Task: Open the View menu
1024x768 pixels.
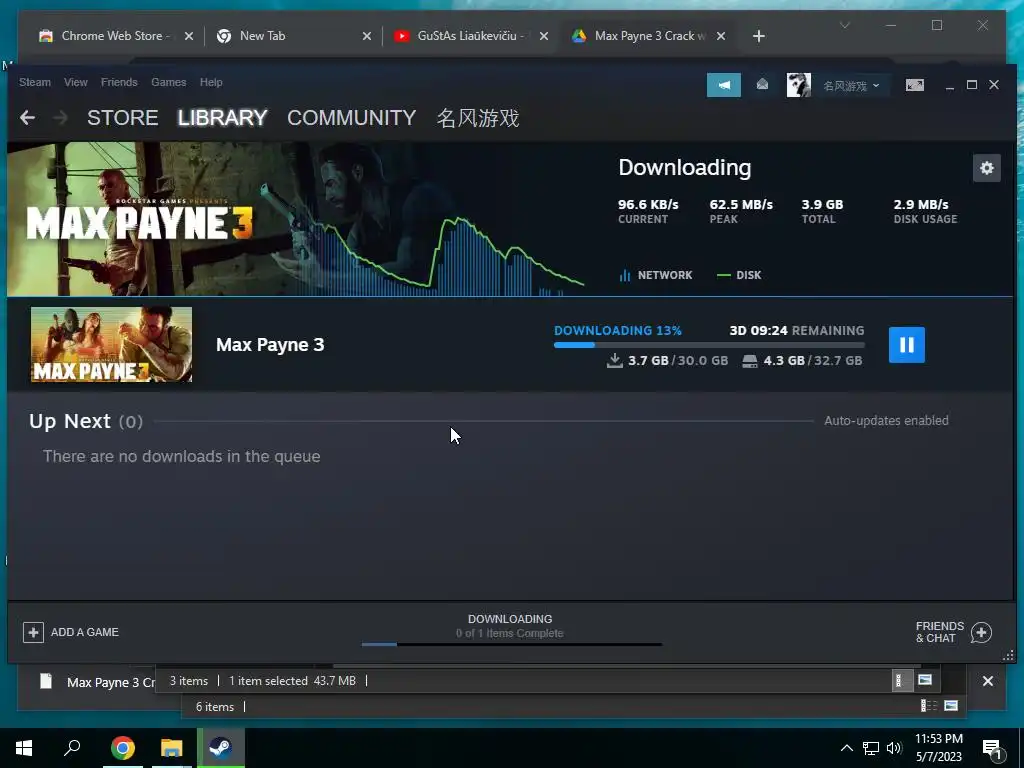Action: click(x=76, y=82)
